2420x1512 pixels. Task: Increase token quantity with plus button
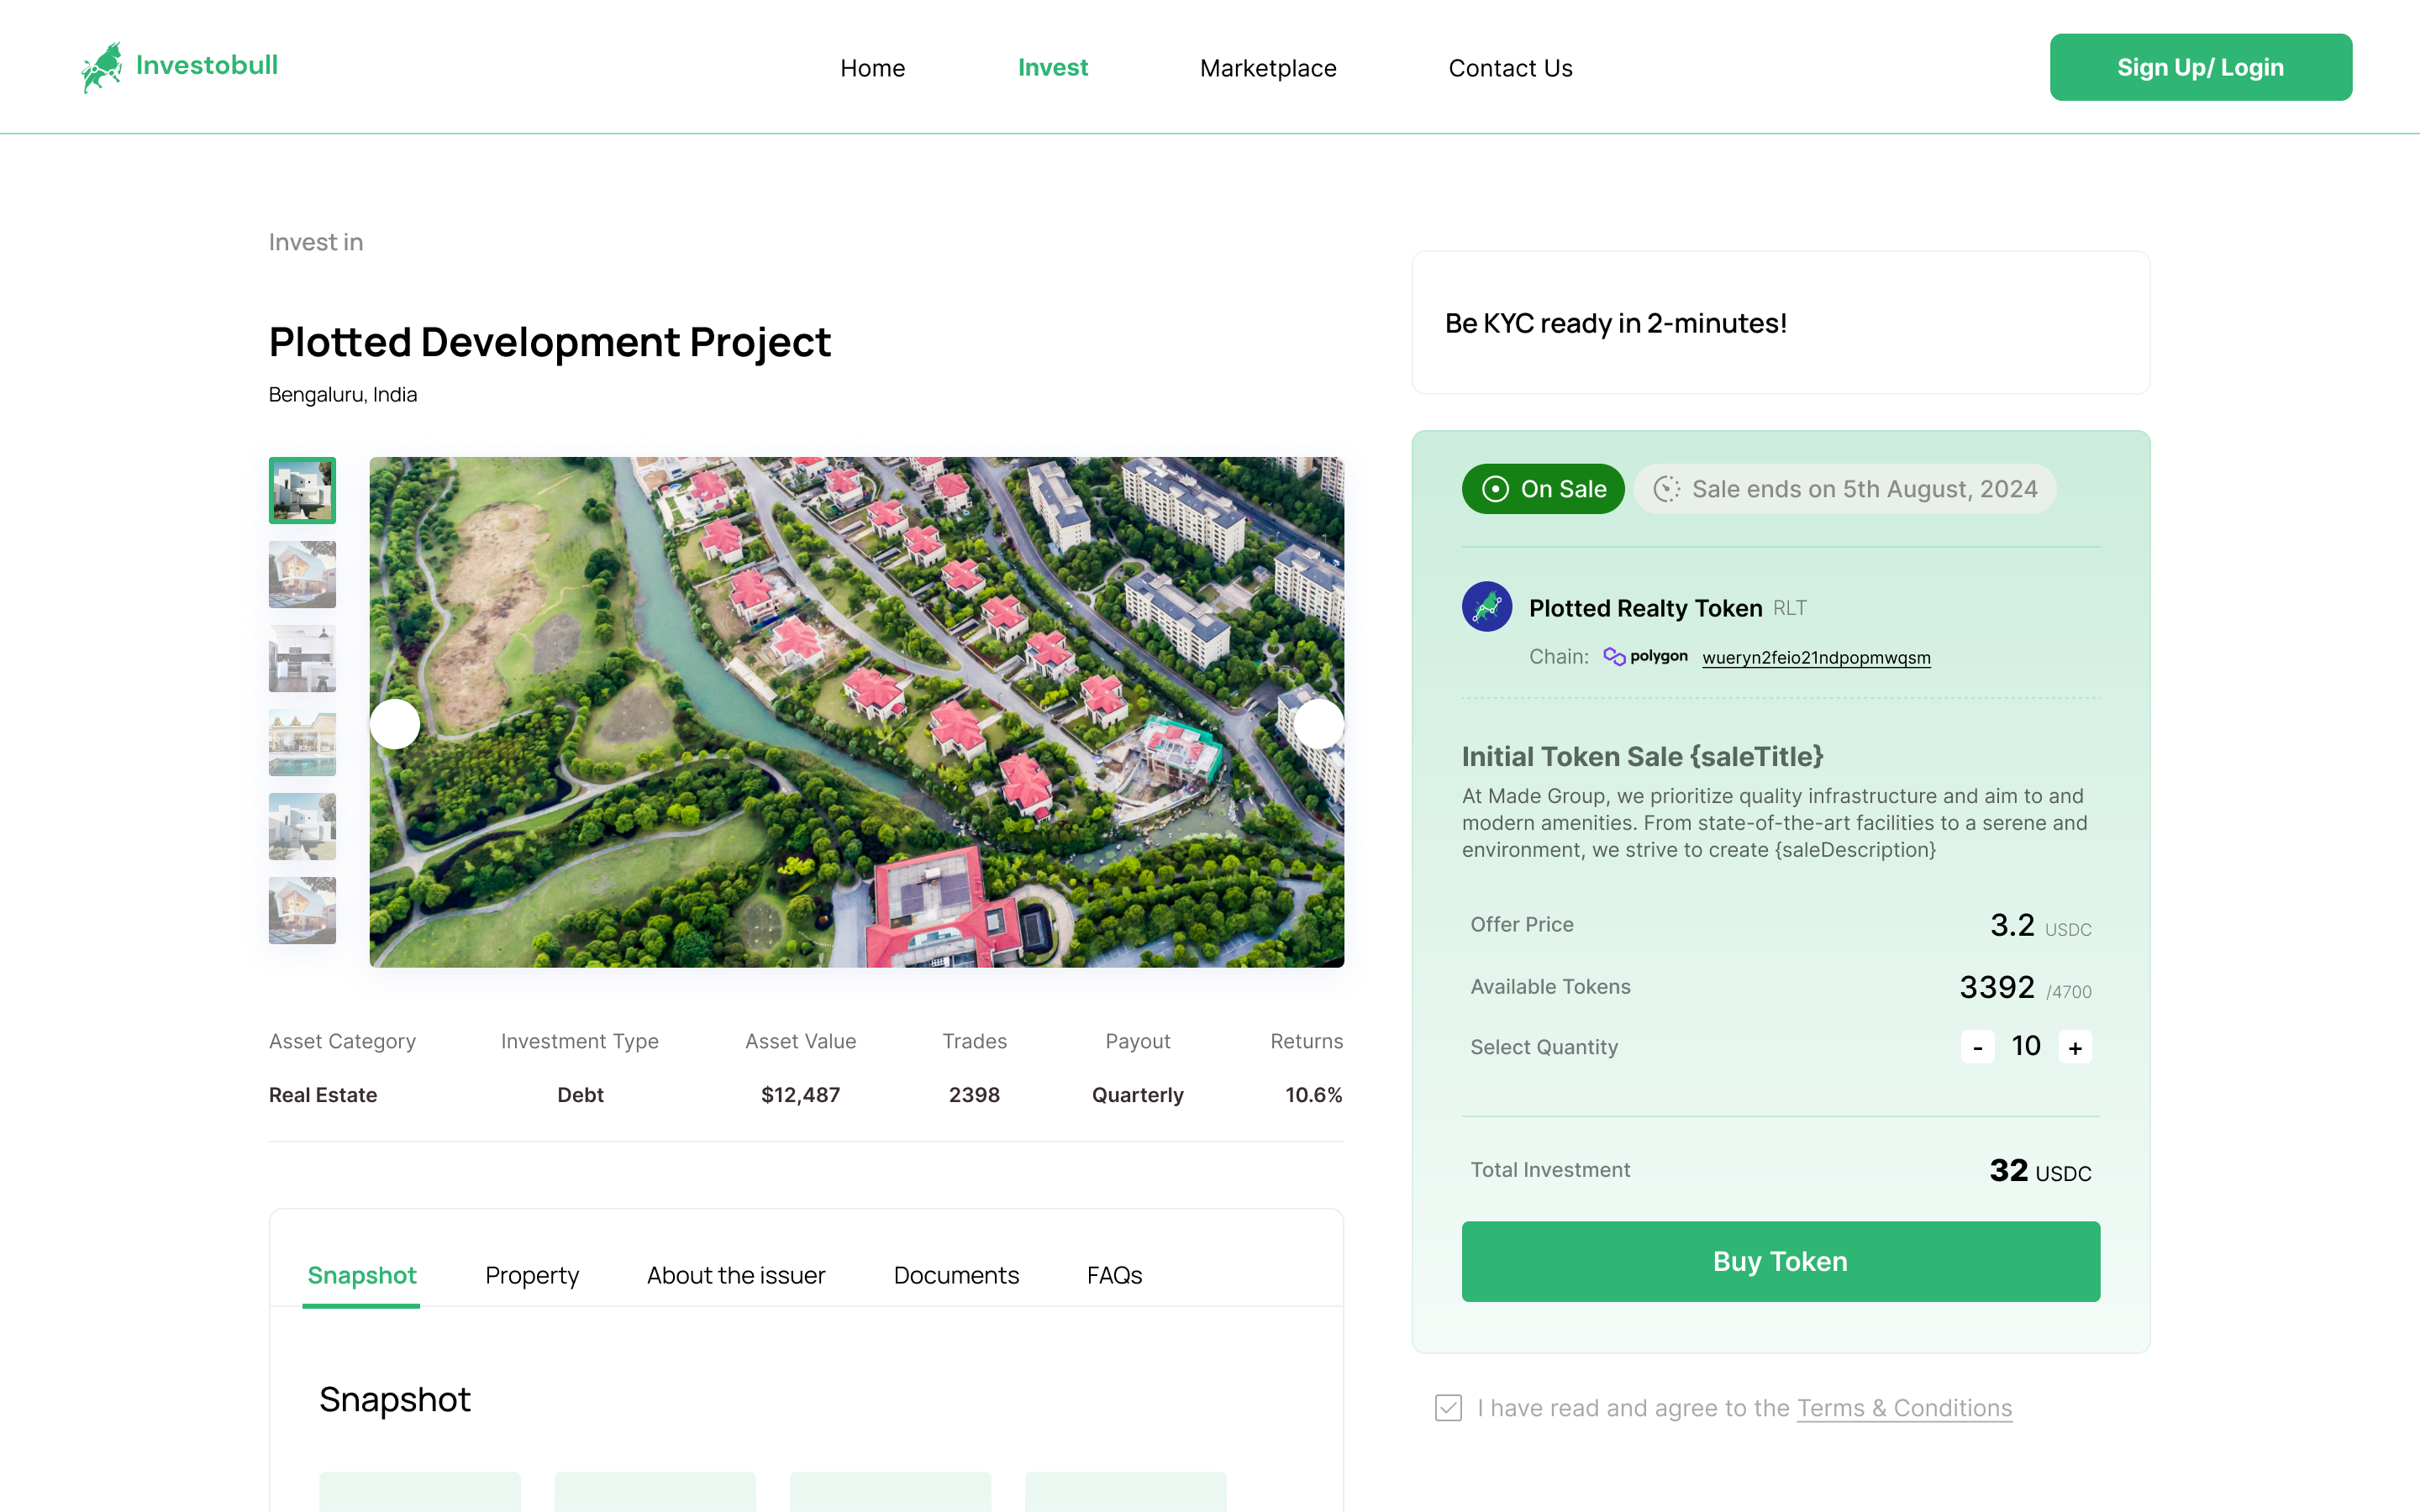[2075, 1047]
